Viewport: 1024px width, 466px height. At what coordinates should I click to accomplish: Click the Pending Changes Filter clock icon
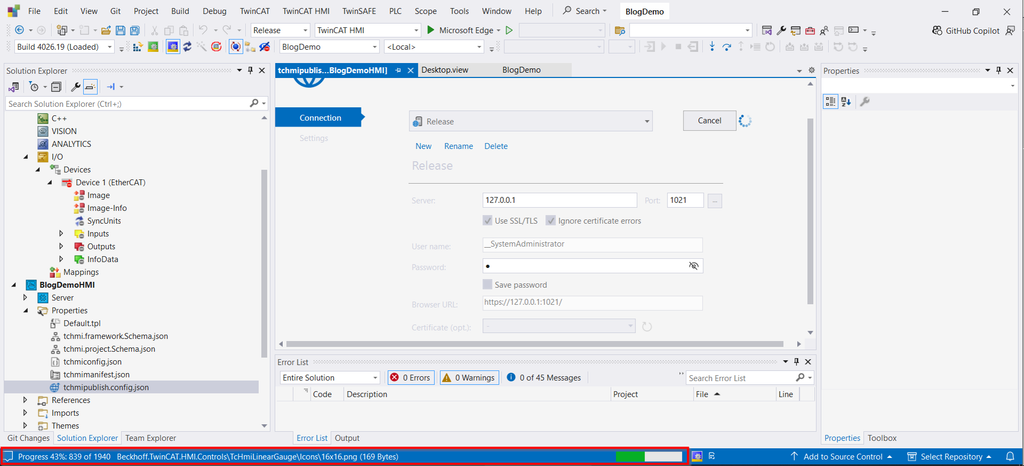click(33, 87)
